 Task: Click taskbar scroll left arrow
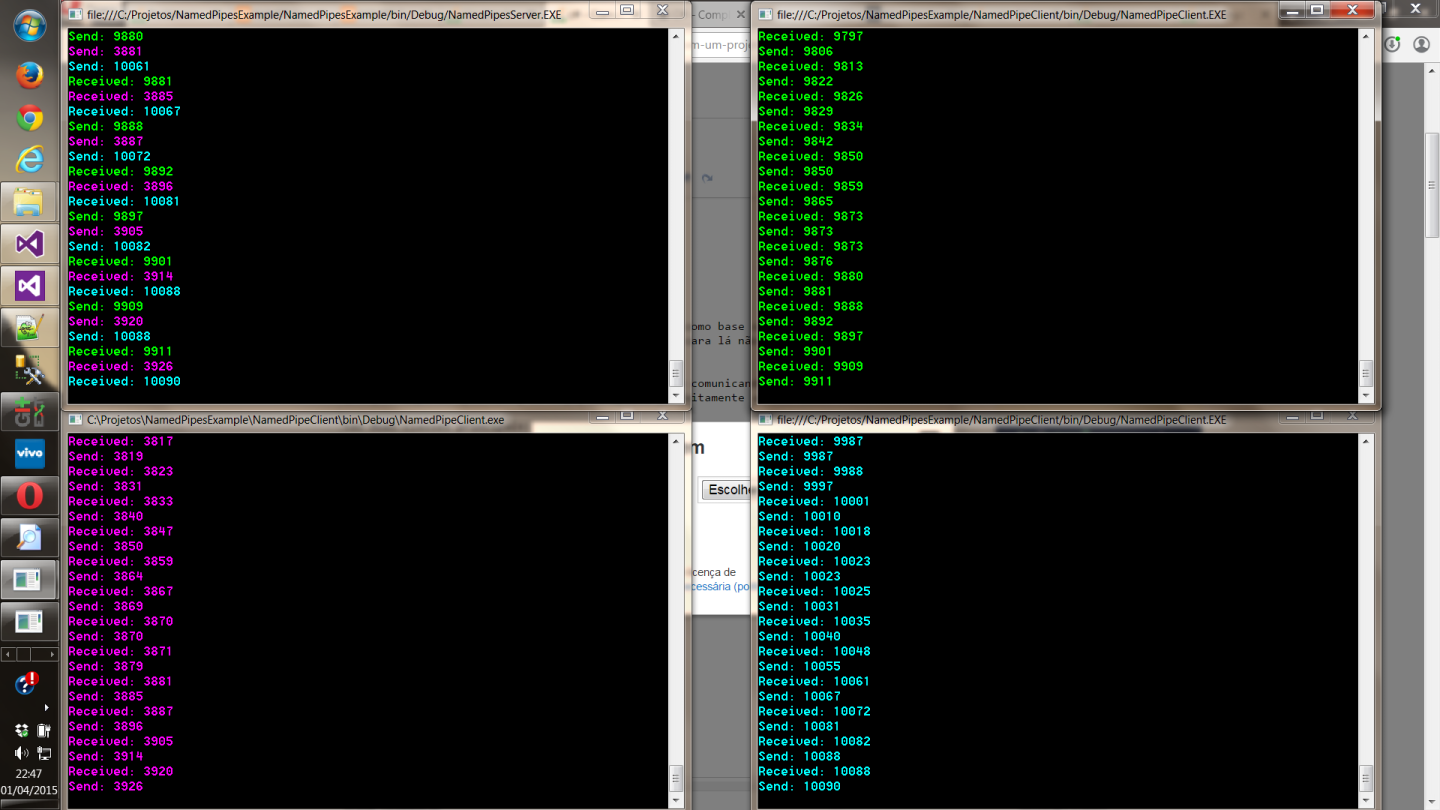(9, 654)
